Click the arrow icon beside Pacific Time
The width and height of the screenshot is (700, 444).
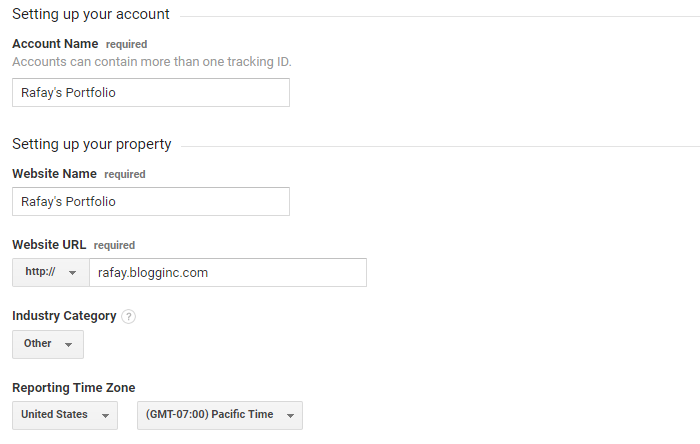[x=290, y=415]
